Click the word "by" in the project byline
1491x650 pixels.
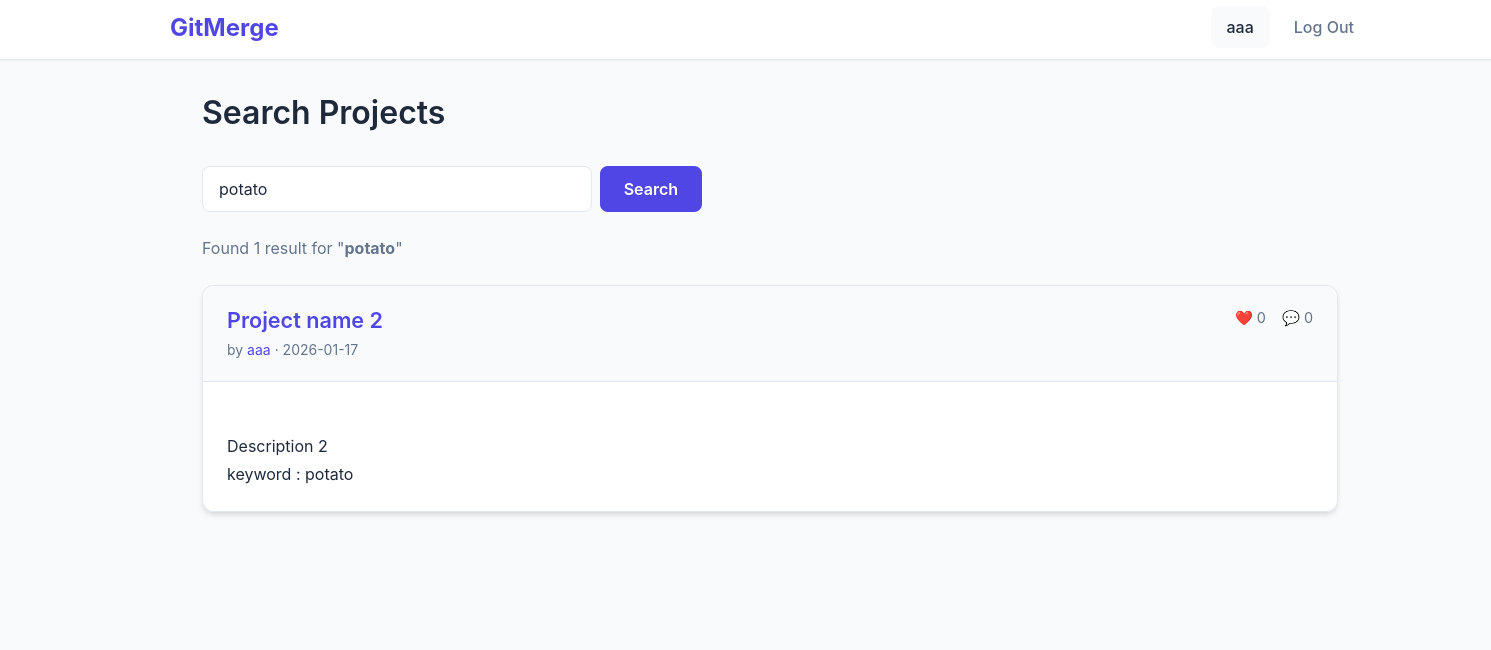pyautogui.click(x=234, y=350)
